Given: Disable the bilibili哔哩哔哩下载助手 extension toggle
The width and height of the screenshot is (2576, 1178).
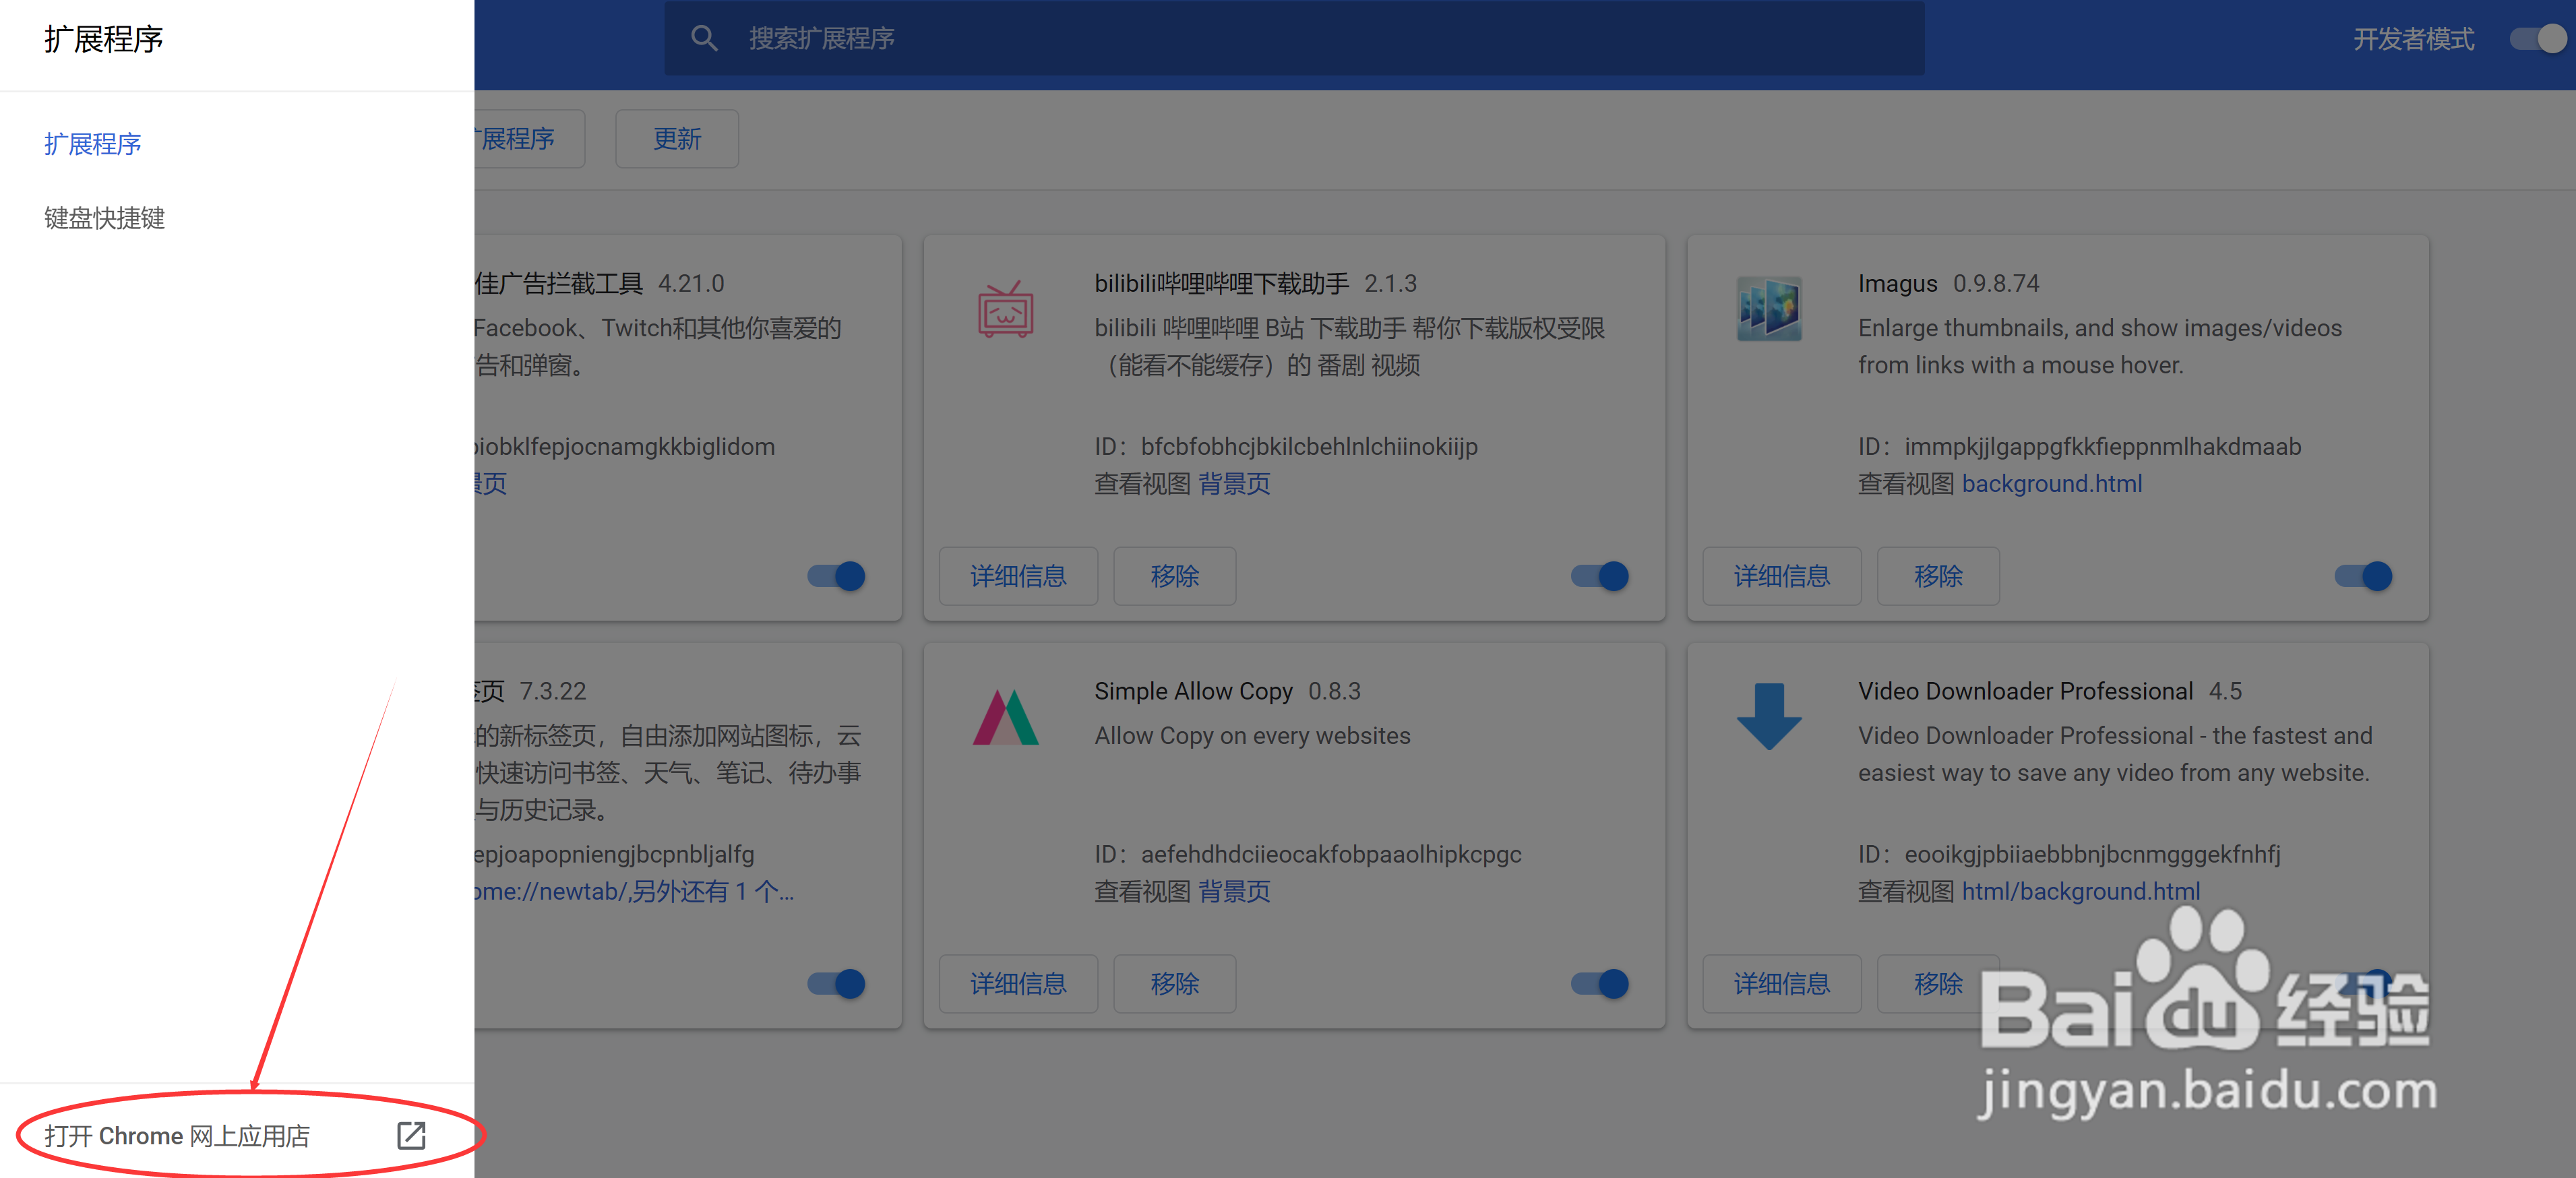Looking at the screenshot, I should point(1599,576).
